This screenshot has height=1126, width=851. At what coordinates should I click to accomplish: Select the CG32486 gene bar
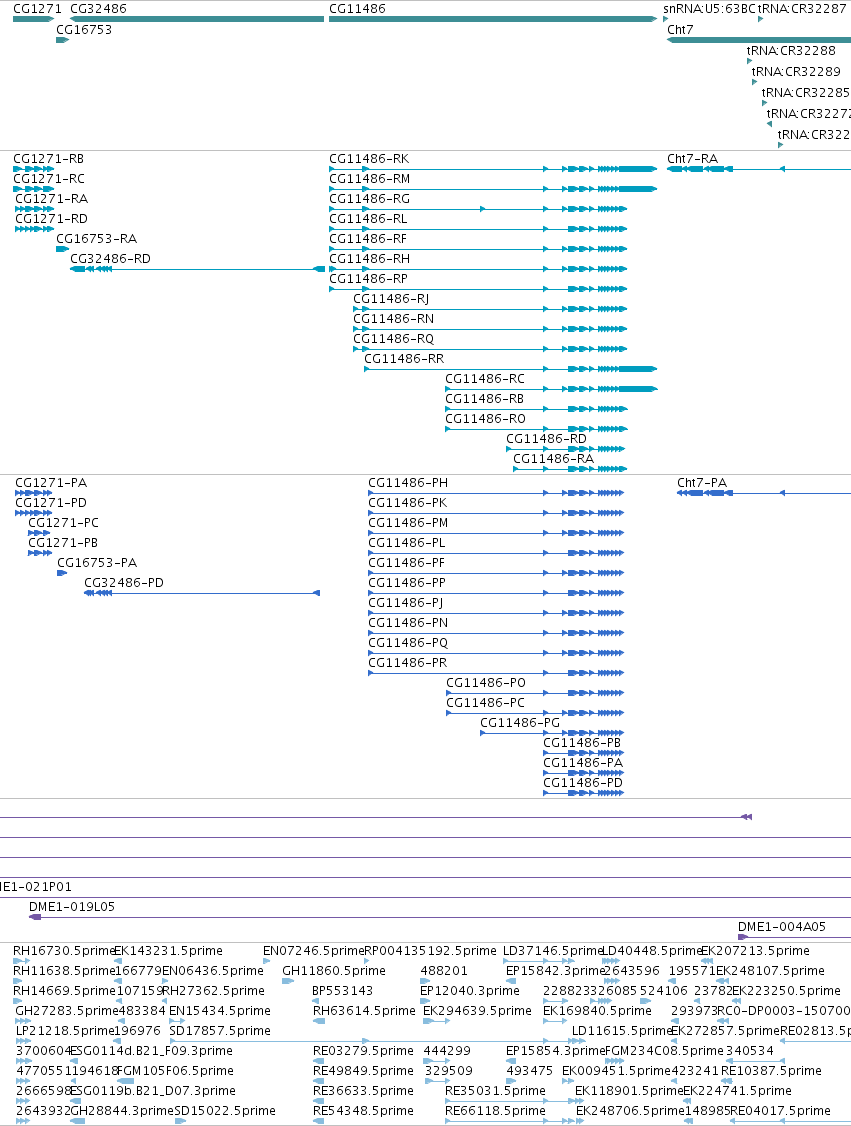(197, 19)
